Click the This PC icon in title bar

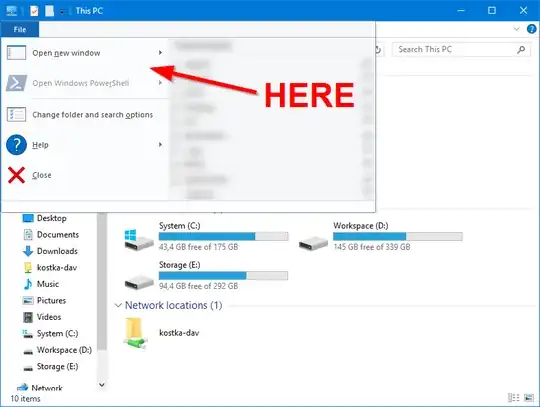coord(11,11)
